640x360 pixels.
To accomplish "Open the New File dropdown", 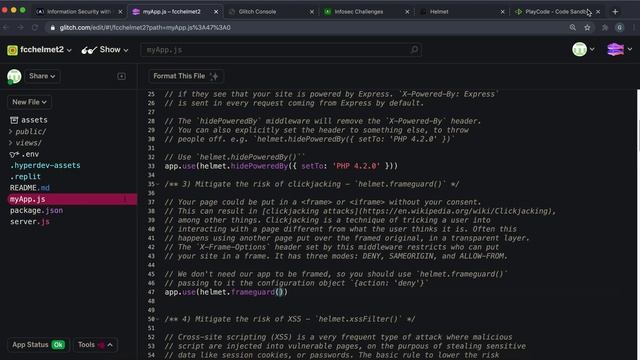I will pyautogui.click(x=29, y=102).
